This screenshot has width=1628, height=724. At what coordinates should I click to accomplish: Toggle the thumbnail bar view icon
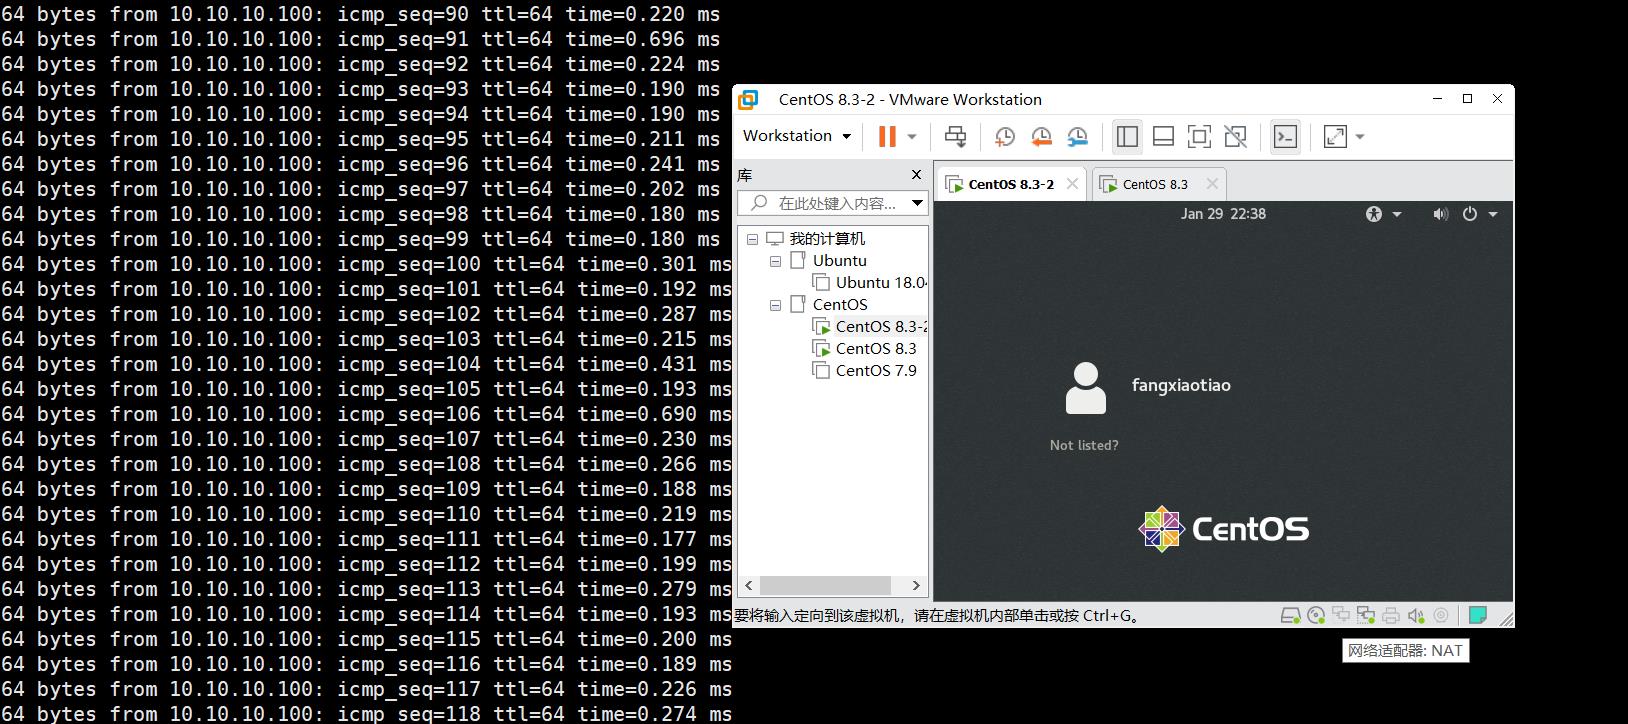(x=1163, y=136)
